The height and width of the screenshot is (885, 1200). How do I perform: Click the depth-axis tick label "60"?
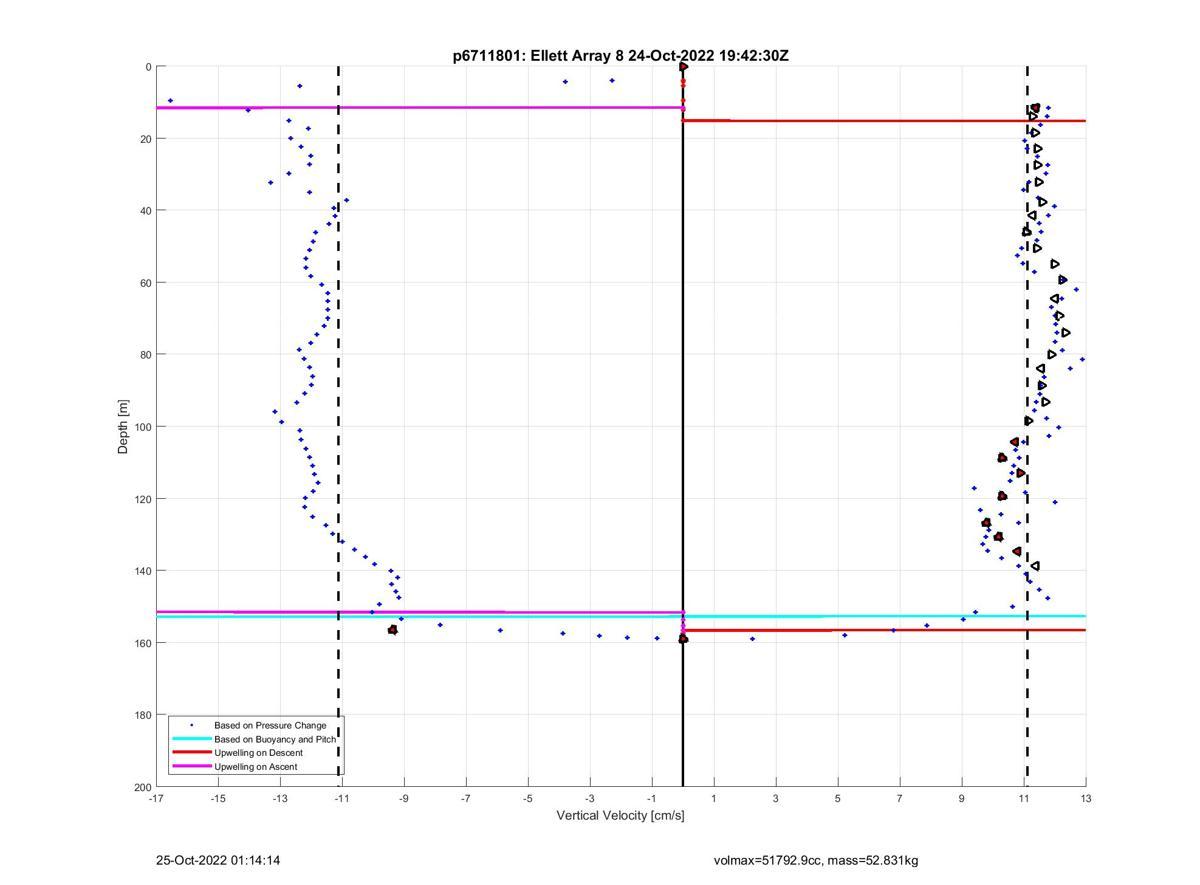coord(145,283)
